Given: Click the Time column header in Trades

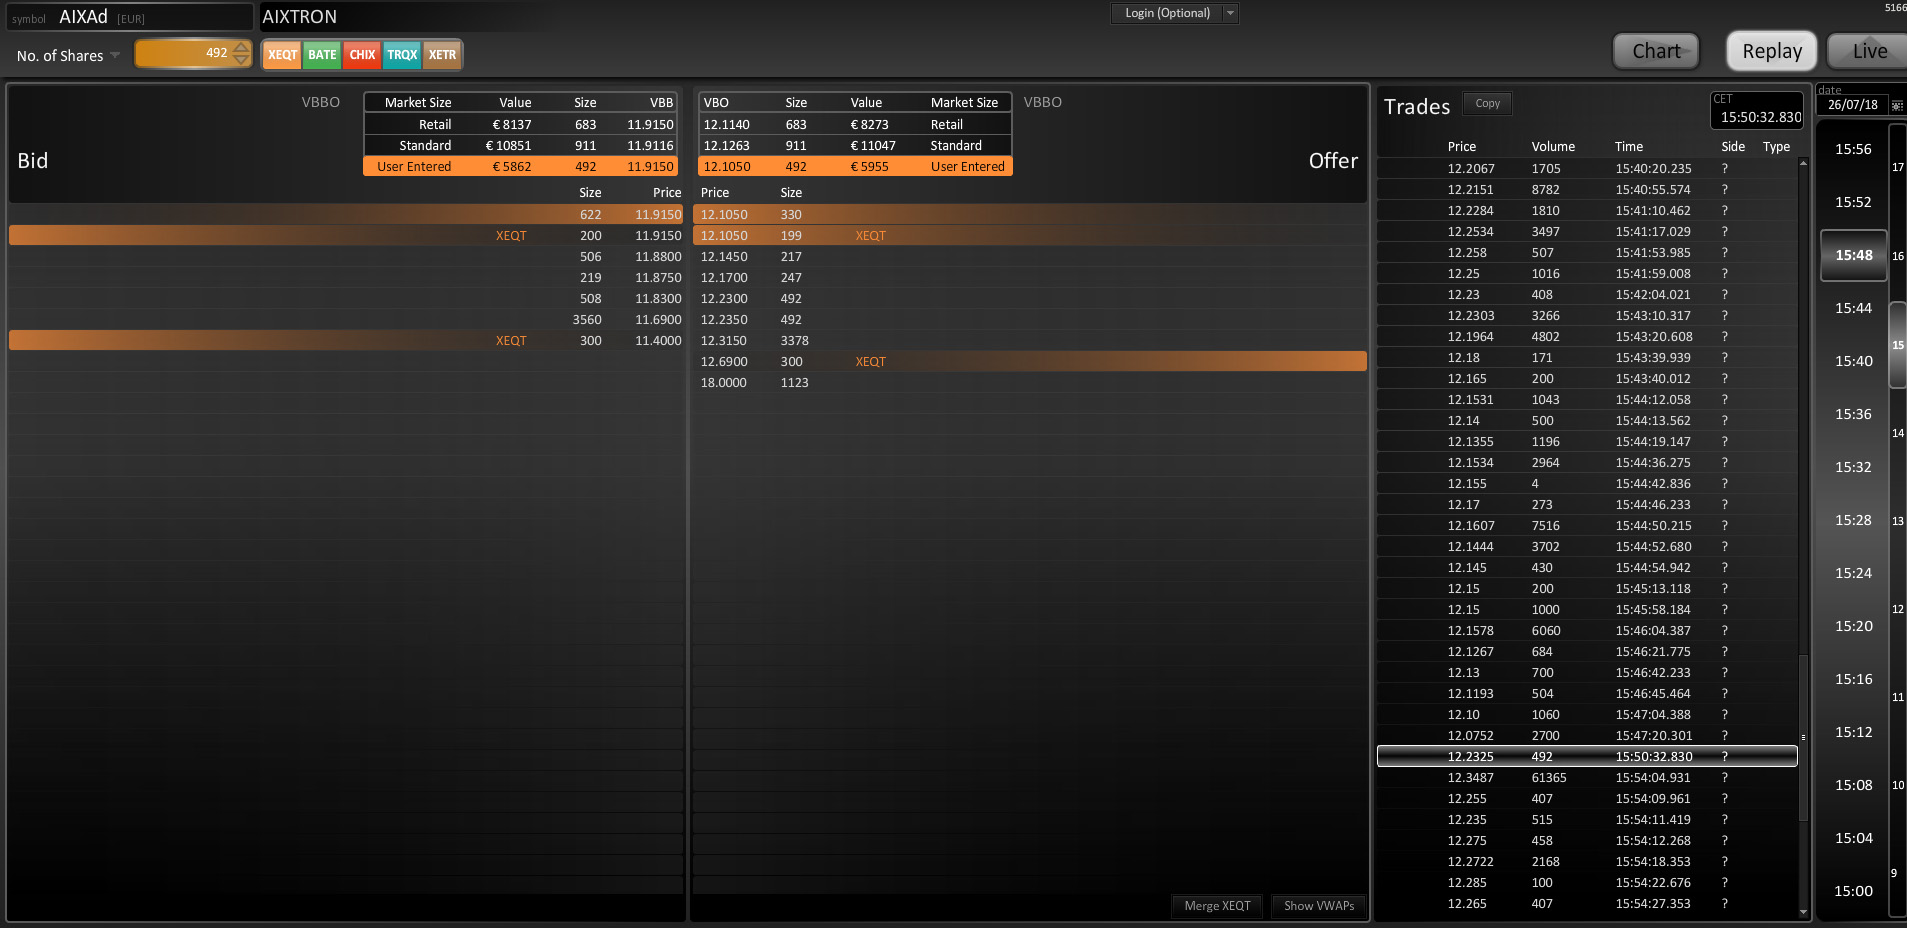Looking at the screenshot, I should pyautogui.click(x=1628, y=147).
